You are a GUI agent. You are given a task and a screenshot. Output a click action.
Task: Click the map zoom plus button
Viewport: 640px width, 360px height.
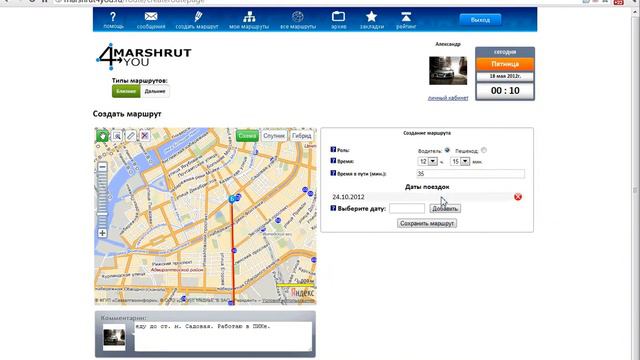[x=102, y=233]
